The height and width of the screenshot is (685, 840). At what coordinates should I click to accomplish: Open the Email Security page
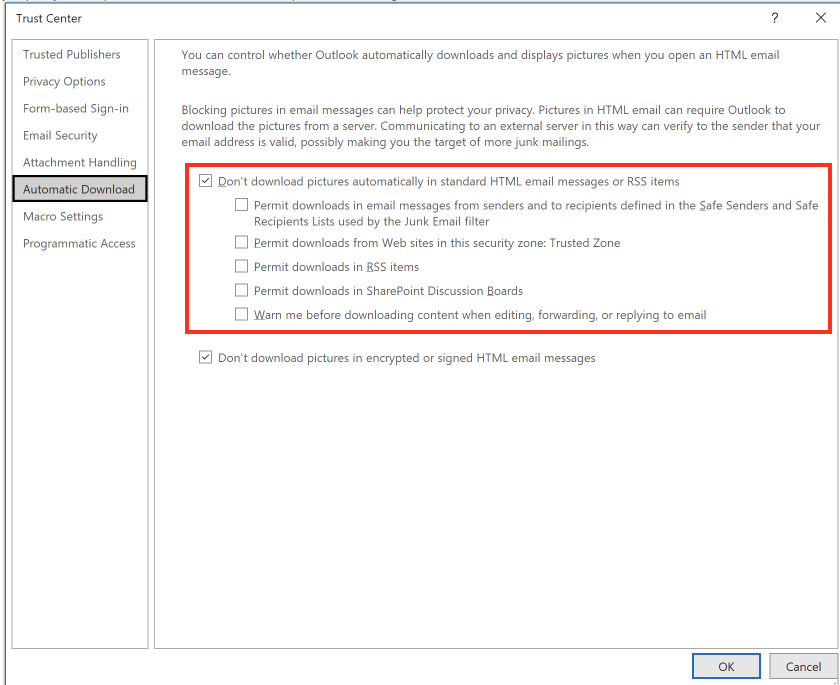click(x=60, y=135)
